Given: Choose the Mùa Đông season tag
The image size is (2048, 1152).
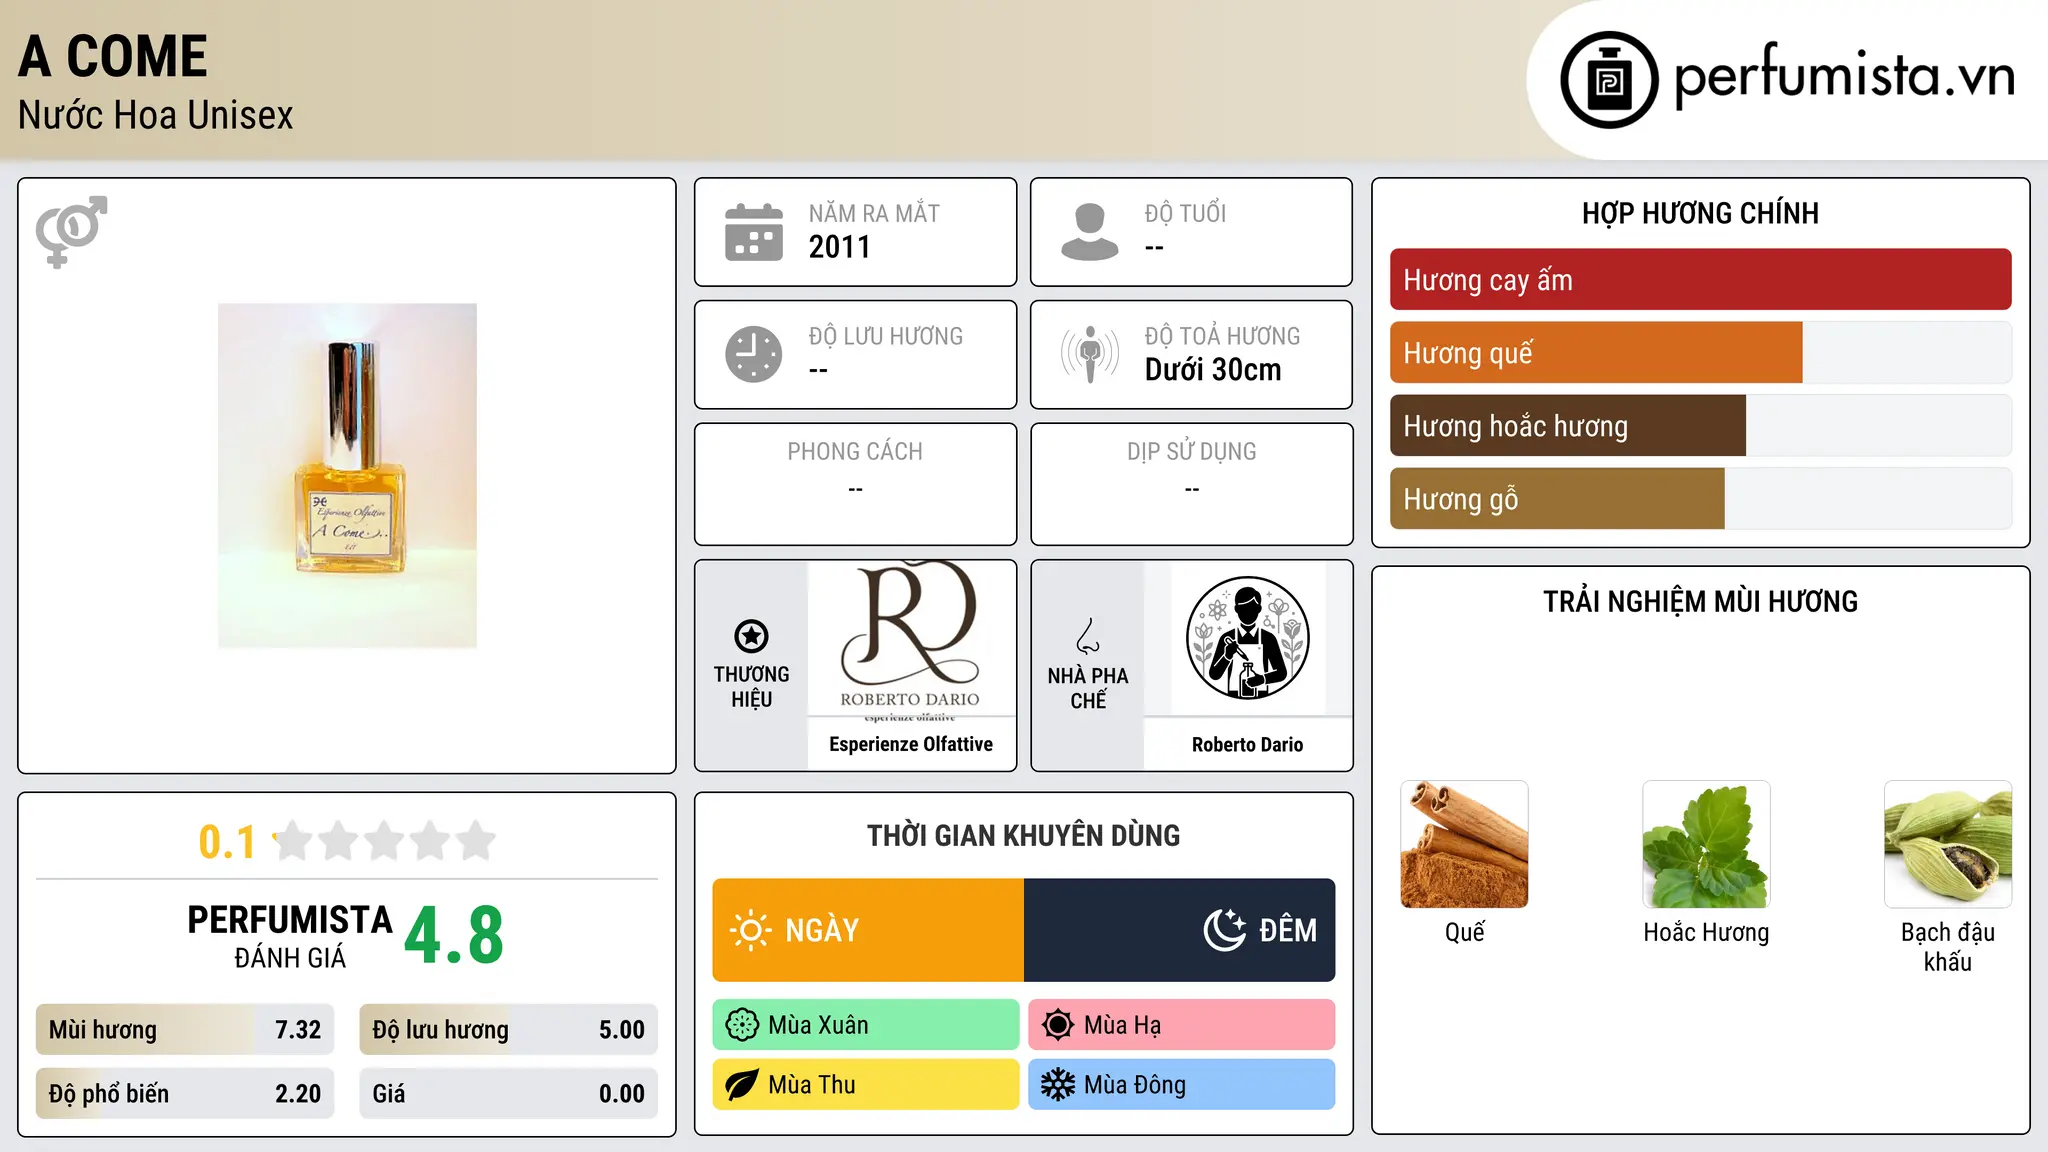Looking at the screenshot, I should (x=1182, y=1085).
